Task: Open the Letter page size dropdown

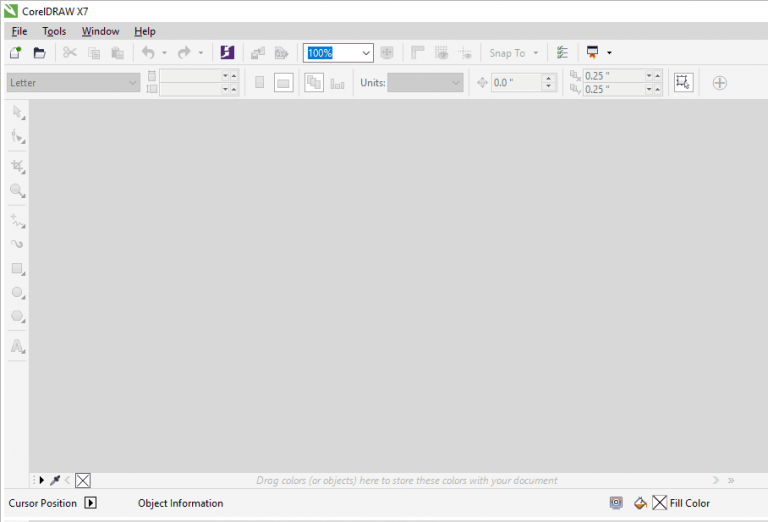Action: [73, 83]
